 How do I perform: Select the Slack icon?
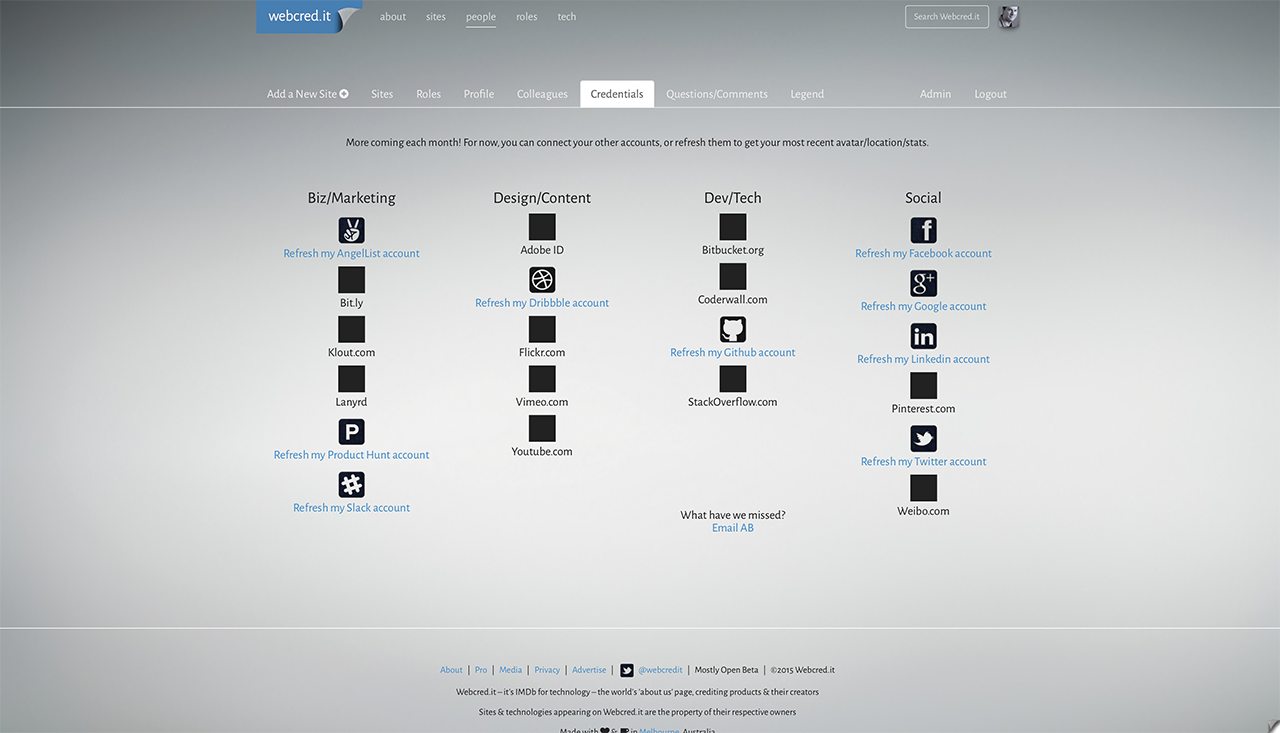[351, 483]
